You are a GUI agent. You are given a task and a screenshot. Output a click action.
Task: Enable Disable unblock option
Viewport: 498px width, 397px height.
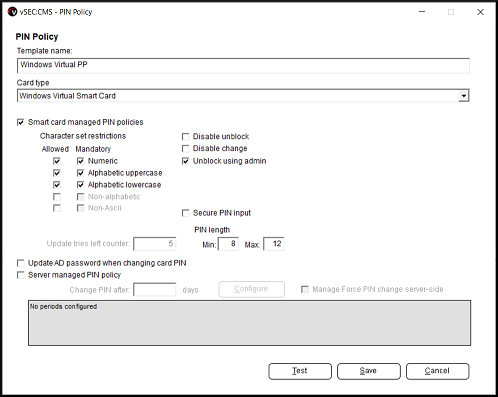point(186,137)
